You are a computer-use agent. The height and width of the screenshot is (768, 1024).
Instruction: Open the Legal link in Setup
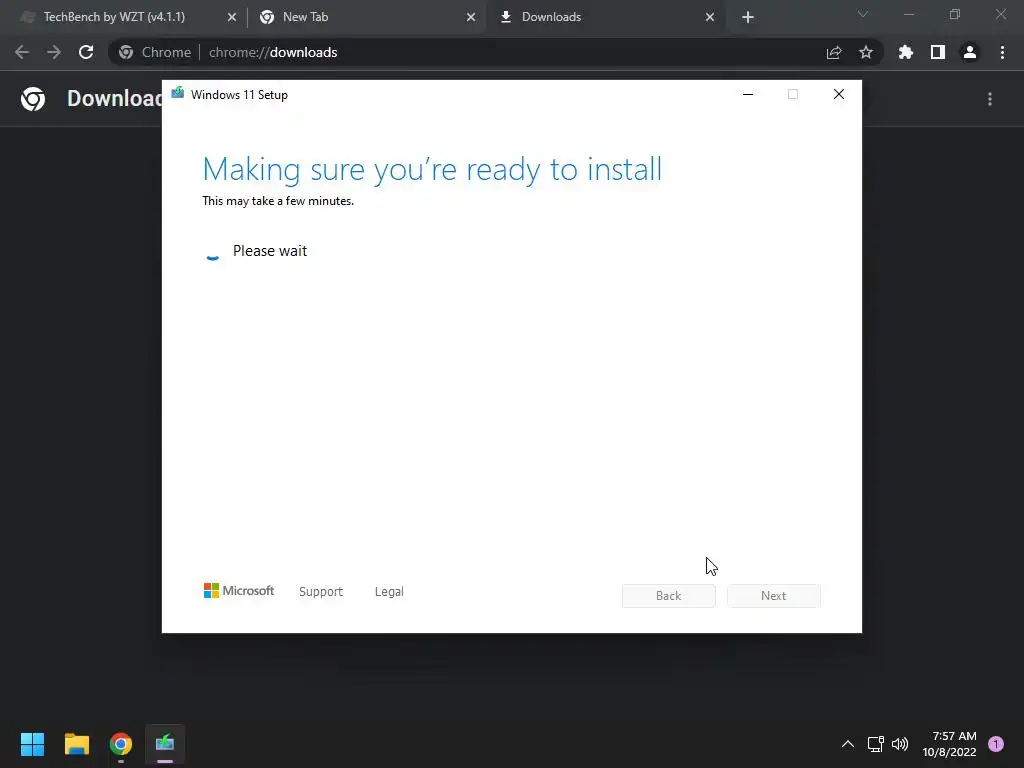coord(389,592)
